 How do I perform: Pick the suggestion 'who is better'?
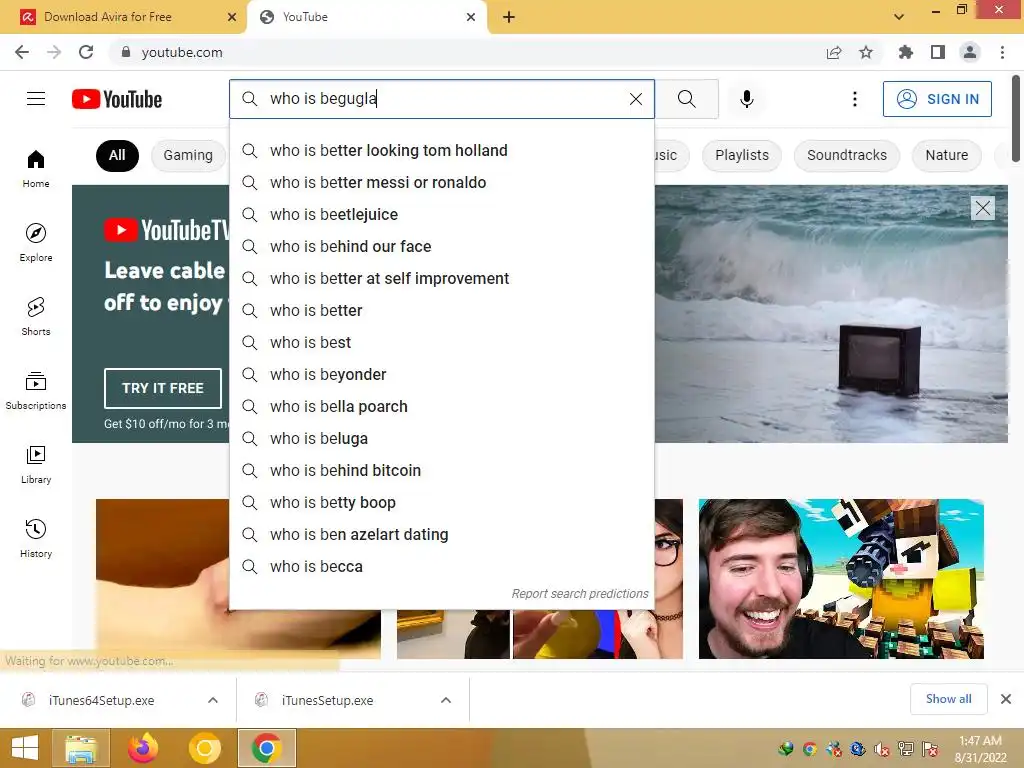pos(442,310)
